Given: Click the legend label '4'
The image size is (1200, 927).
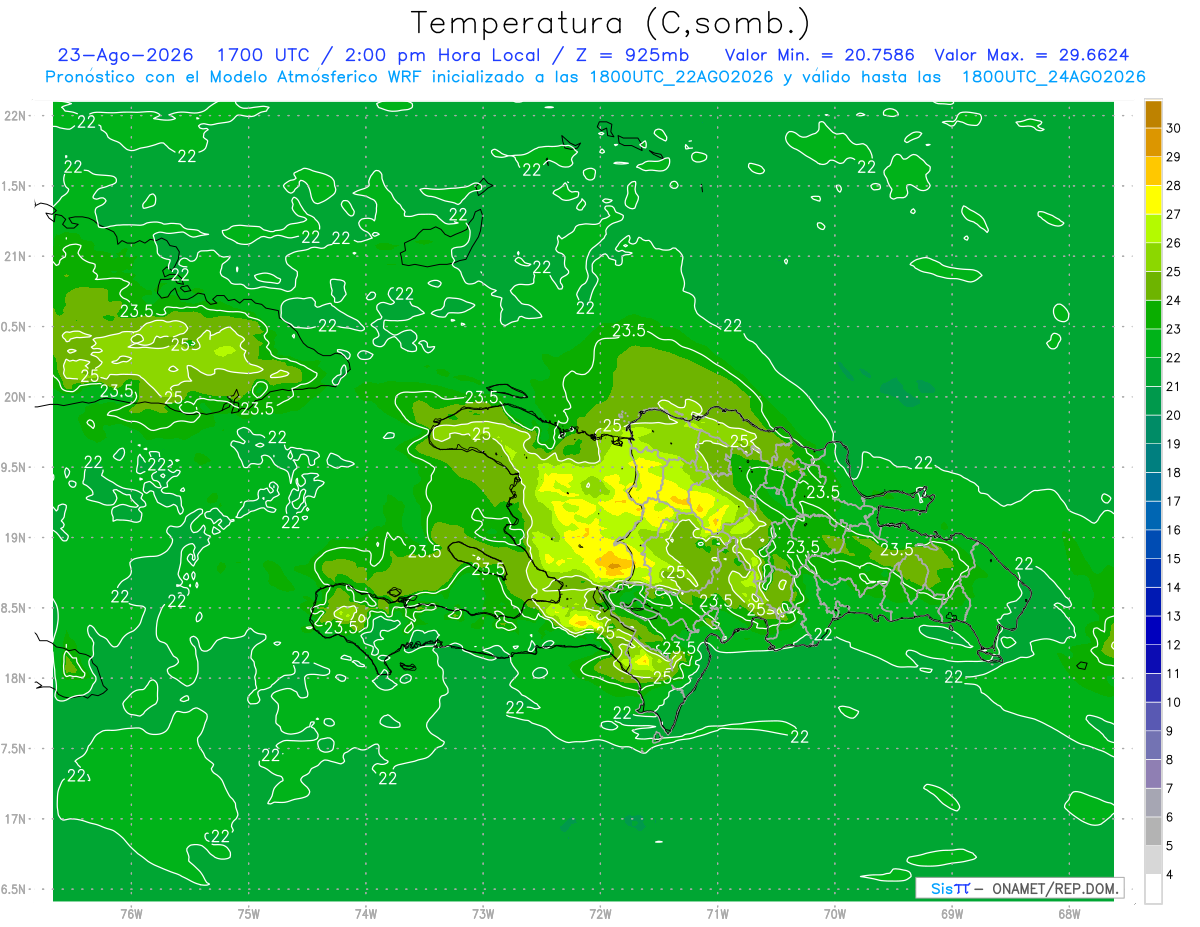Looking at the screenshot, I should click(1171, 875).
